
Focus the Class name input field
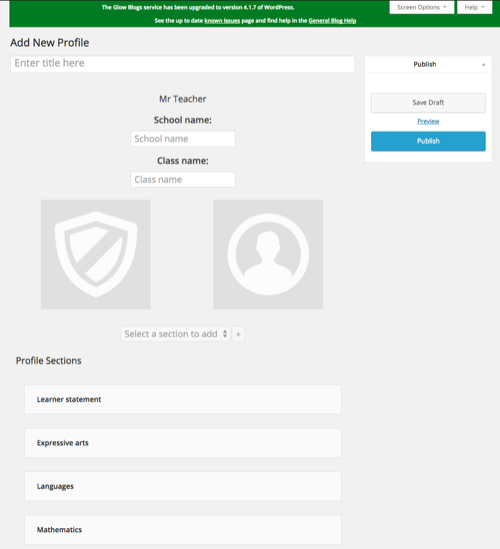(183, 180)
